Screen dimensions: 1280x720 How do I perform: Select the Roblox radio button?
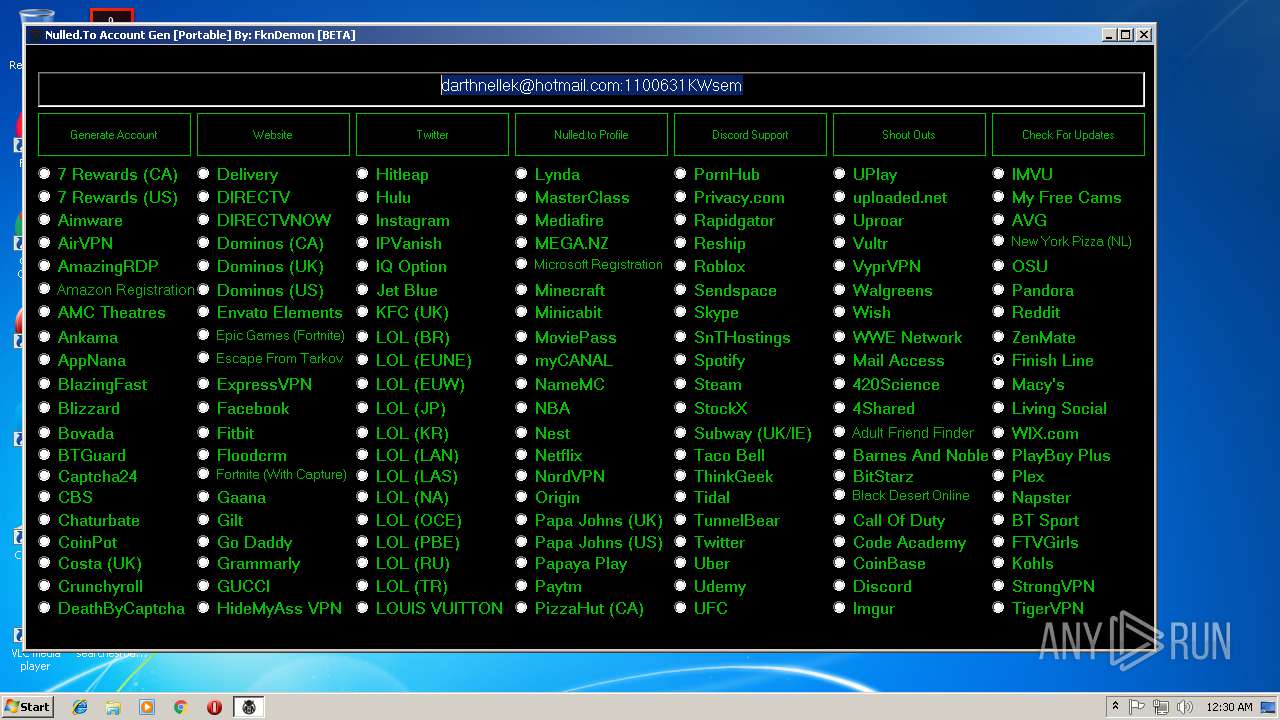pos(680,266)
